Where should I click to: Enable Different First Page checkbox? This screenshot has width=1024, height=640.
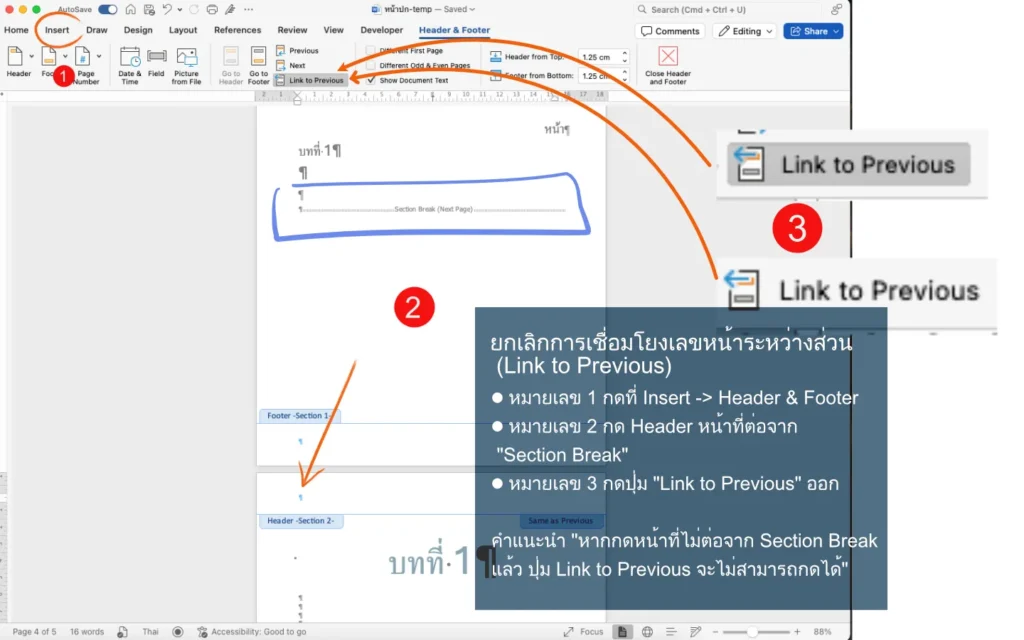click(x=371, y=50)
